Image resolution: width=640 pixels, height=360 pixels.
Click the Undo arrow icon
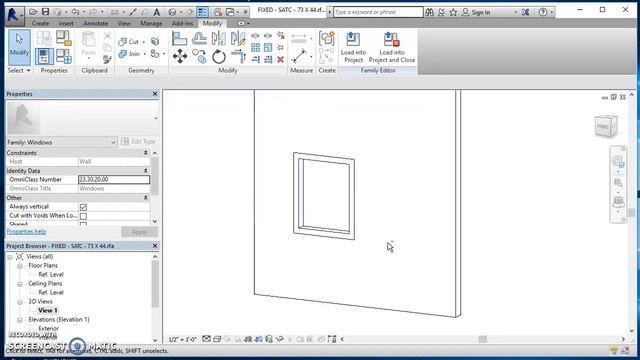coord(75,12)
